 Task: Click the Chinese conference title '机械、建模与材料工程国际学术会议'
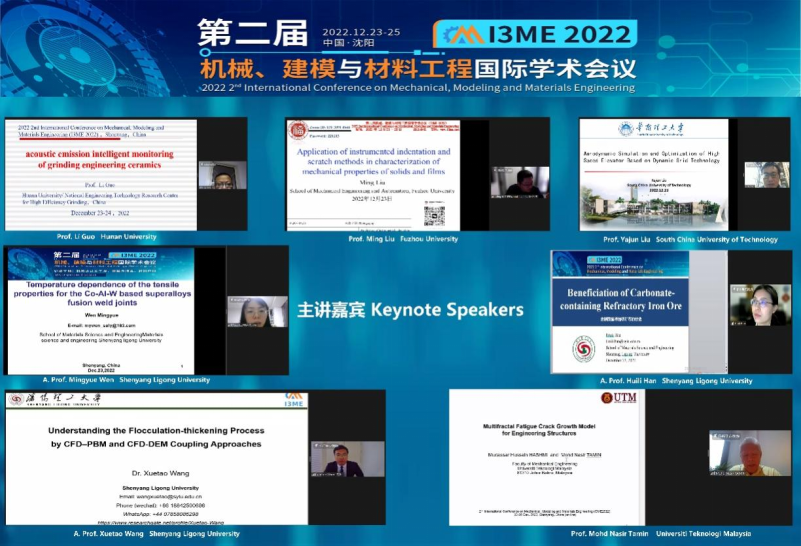pyautogui.click(x=417, y=69)
